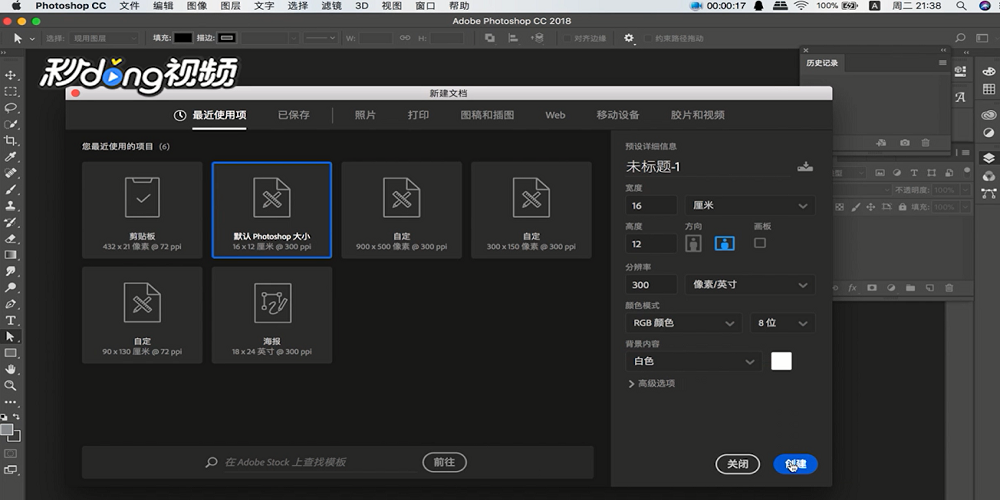Select the Crop tool

click(10, 140)
